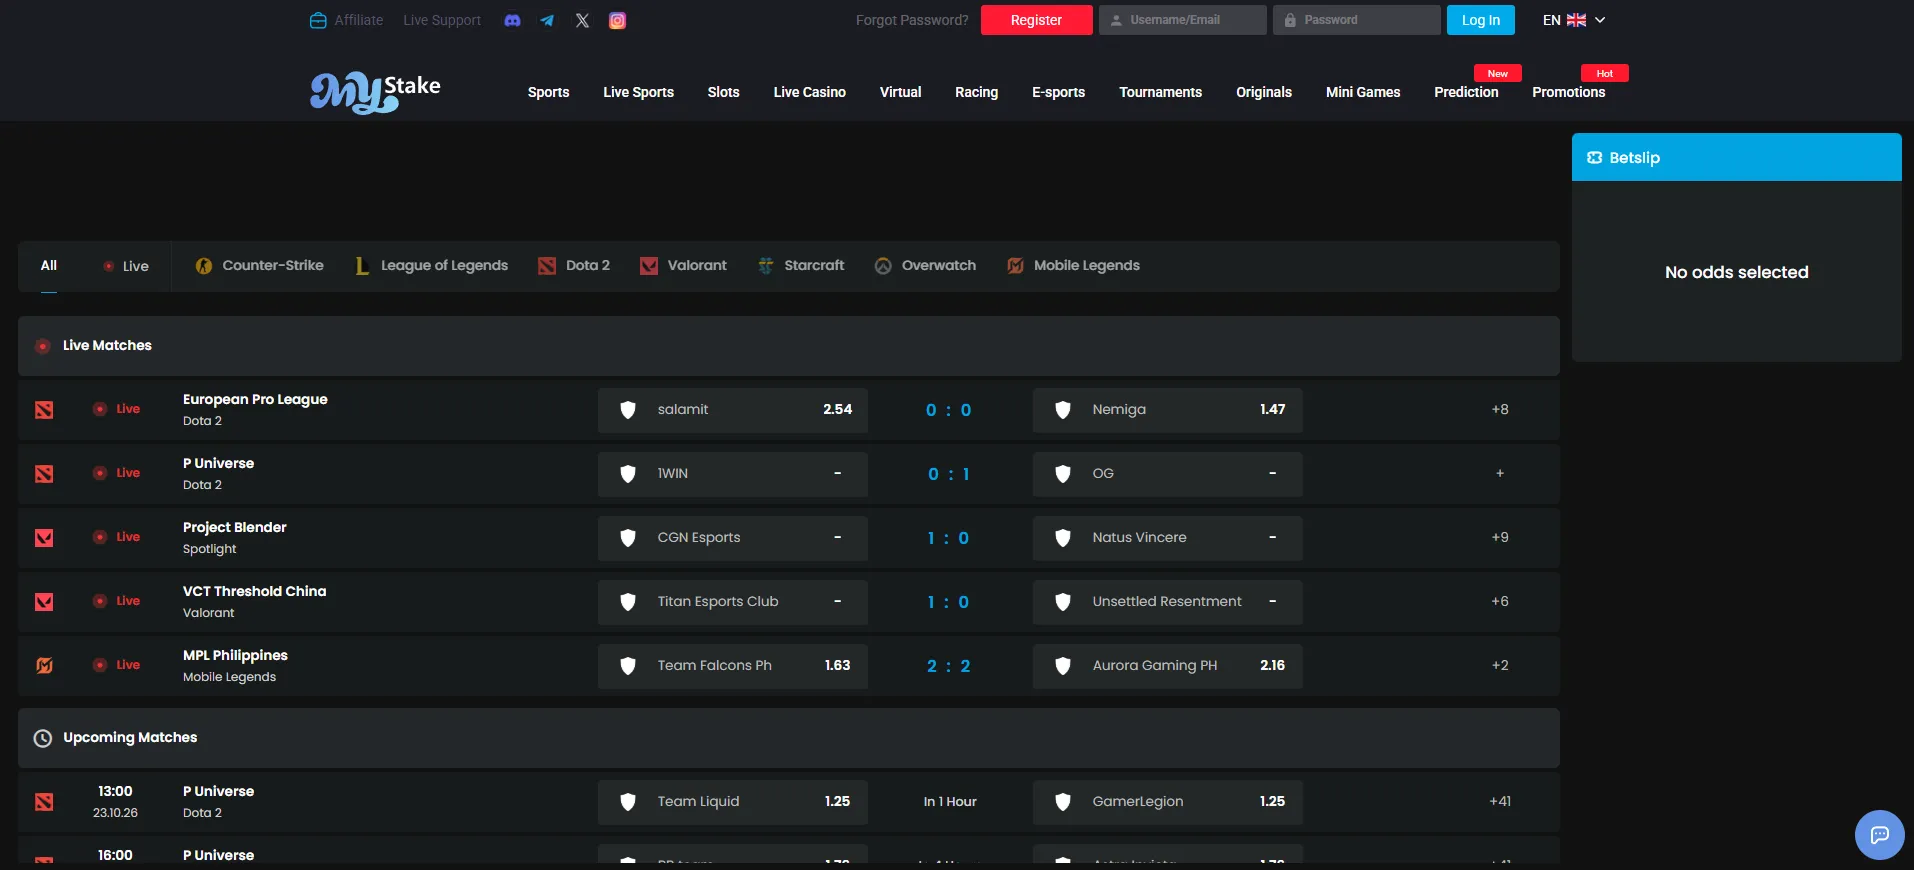Click Valorant icon in Project Blender row

click(x=44, y=538)
